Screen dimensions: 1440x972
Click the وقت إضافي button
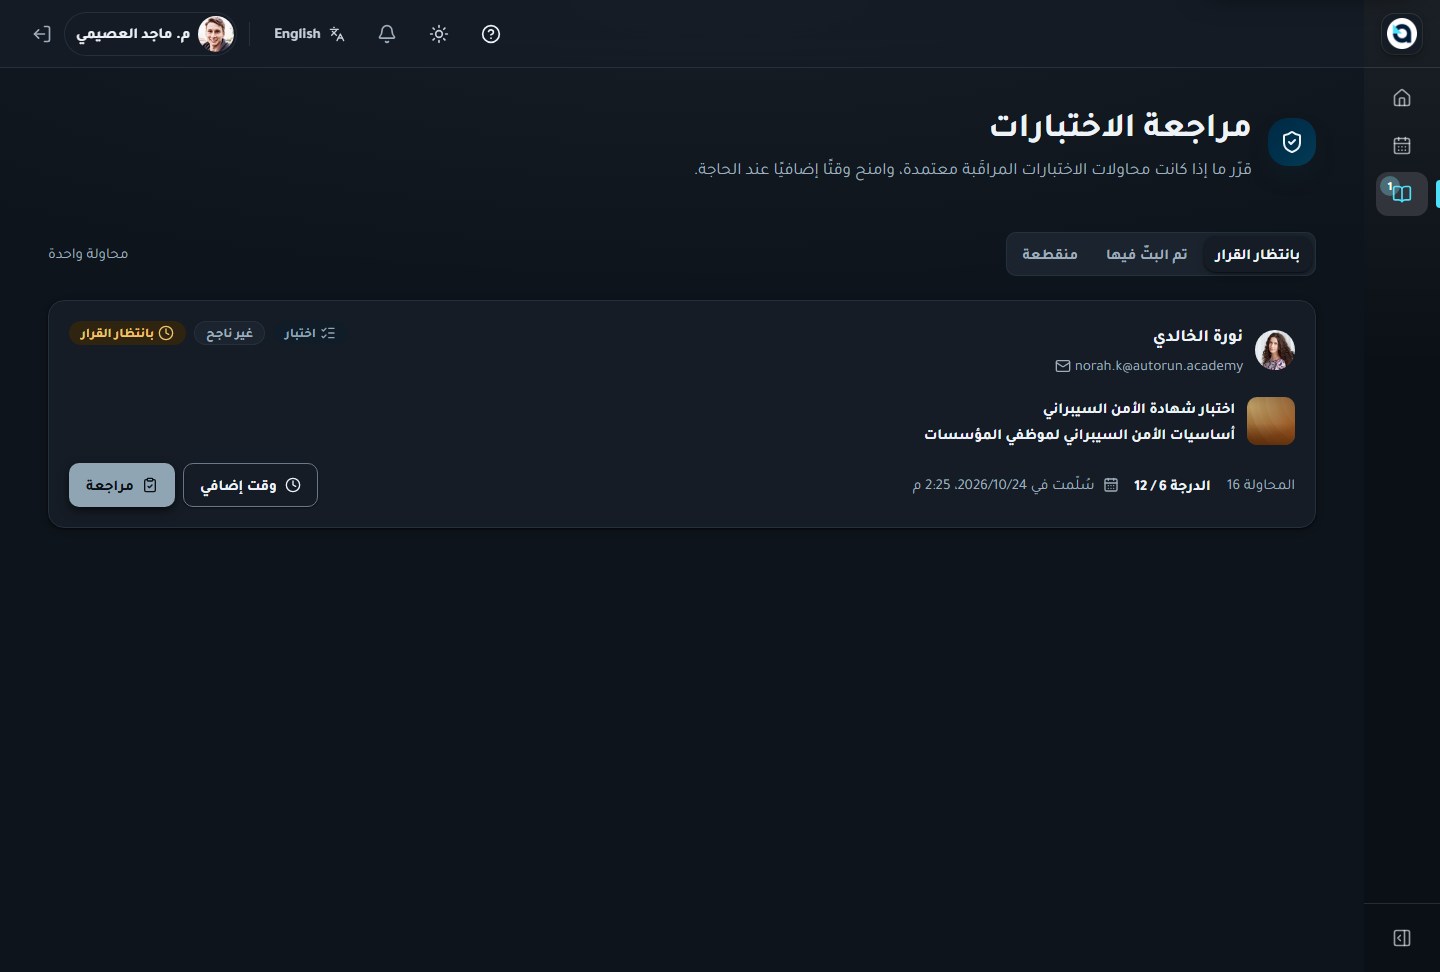[250, 485]
